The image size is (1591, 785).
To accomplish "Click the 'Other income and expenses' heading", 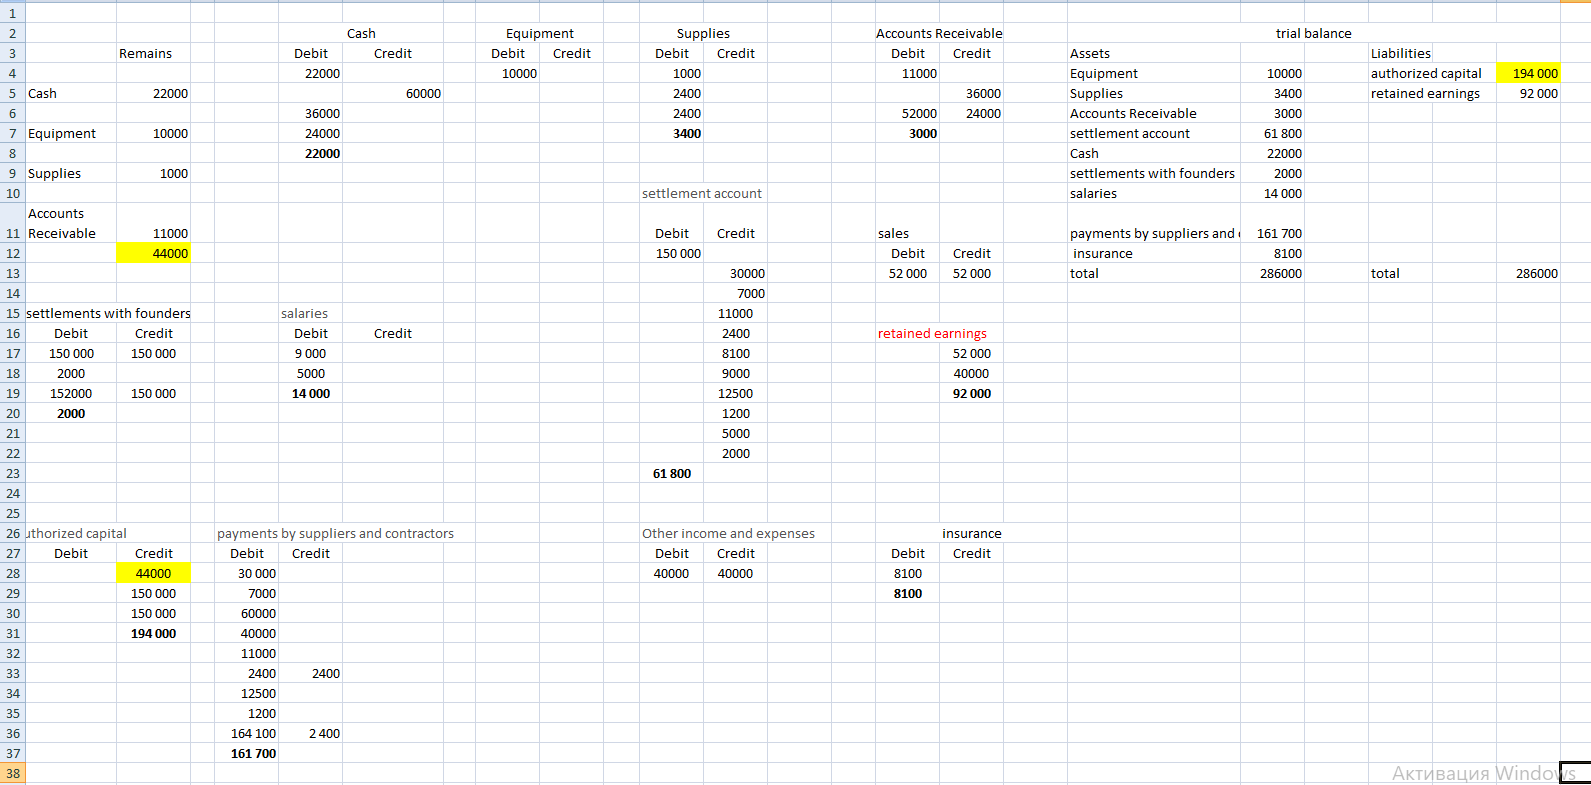I will [728, 534].
